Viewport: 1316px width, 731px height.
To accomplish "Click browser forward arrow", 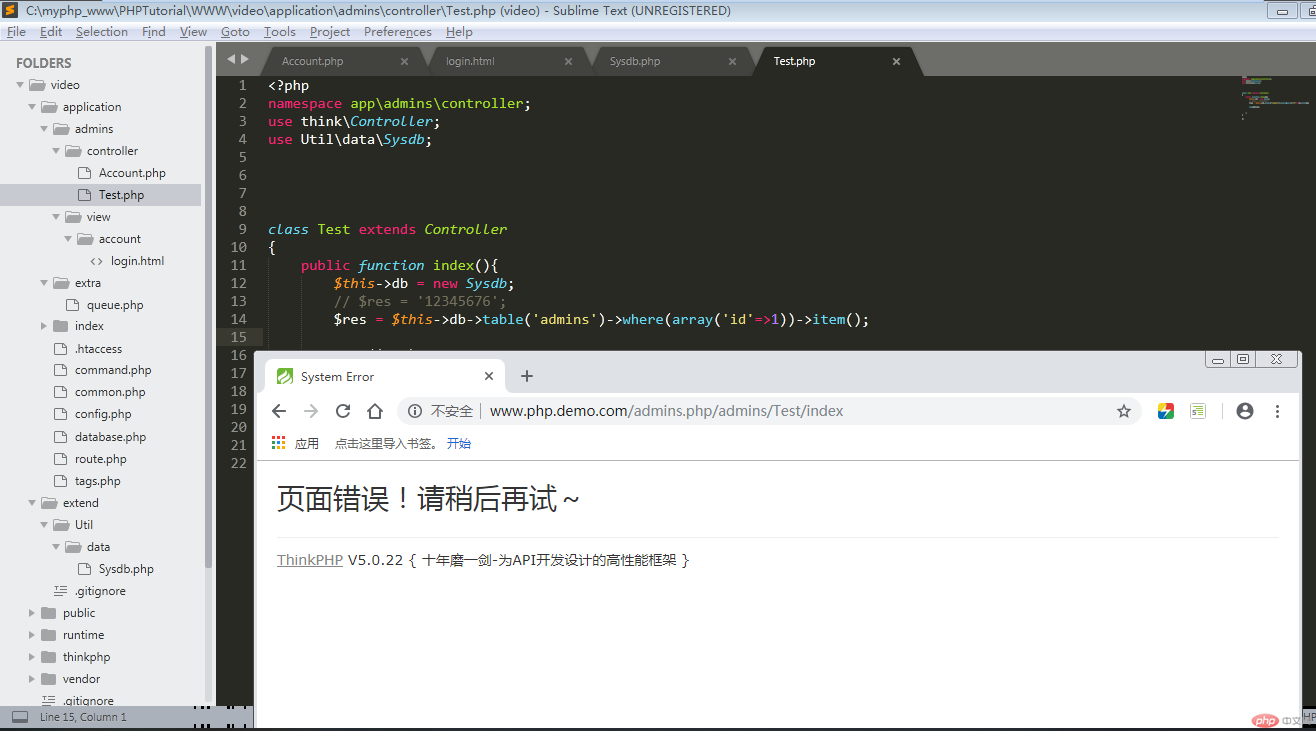I will tap(311, 411).
